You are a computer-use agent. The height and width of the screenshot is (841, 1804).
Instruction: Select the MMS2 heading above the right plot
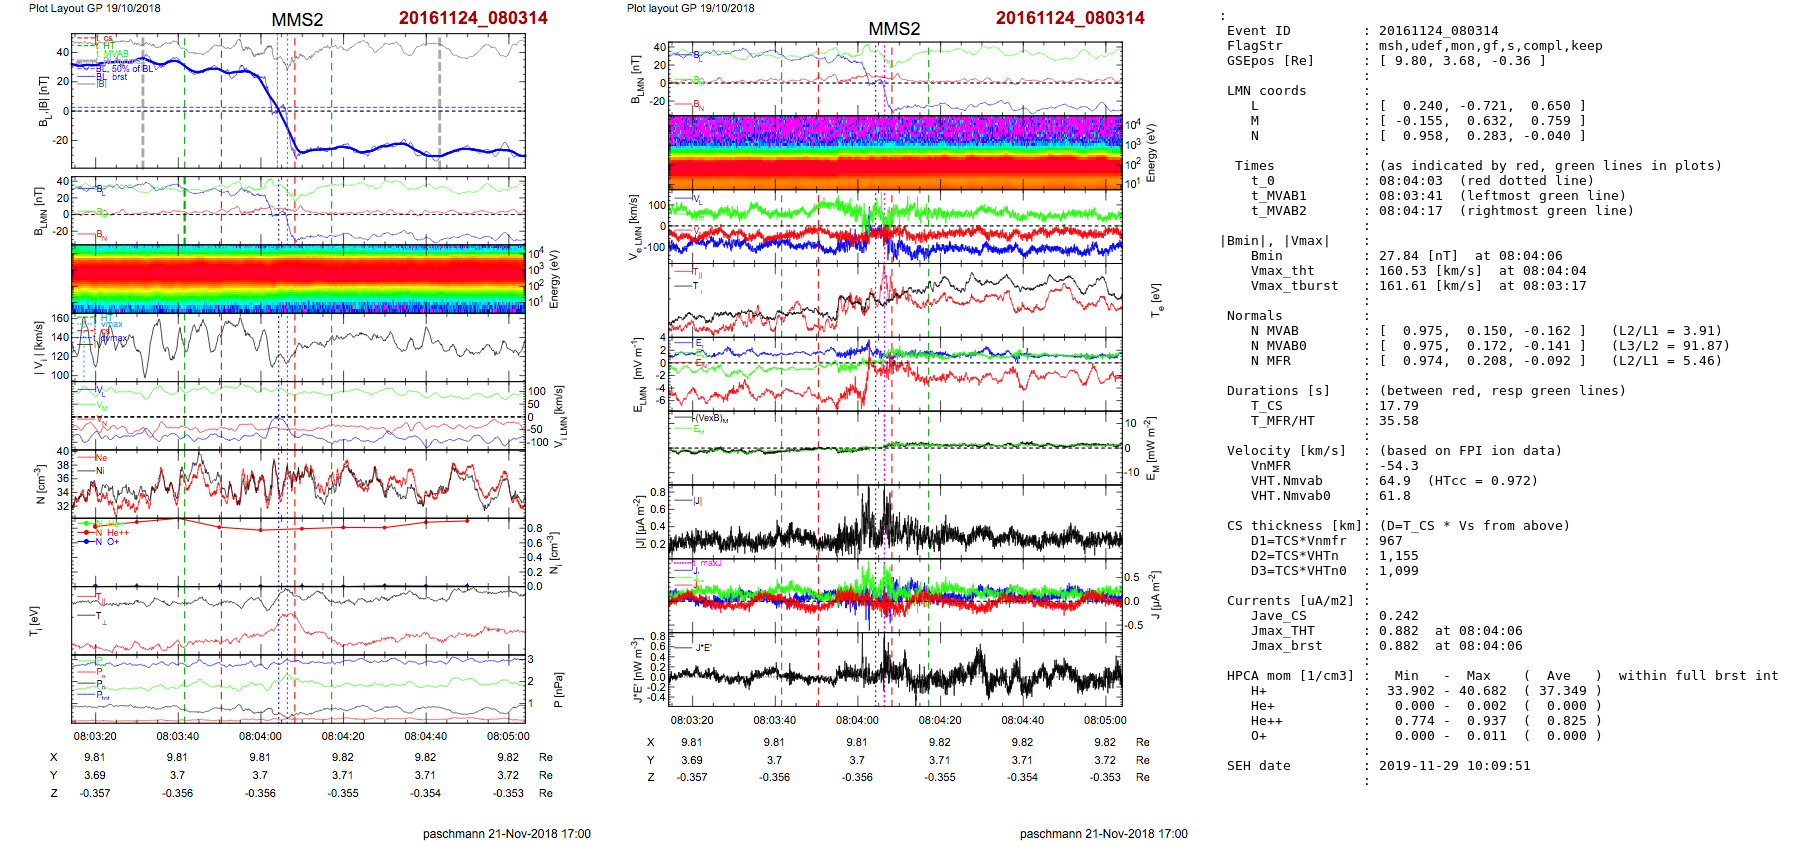pyautogui.click(x=893, y=29)
